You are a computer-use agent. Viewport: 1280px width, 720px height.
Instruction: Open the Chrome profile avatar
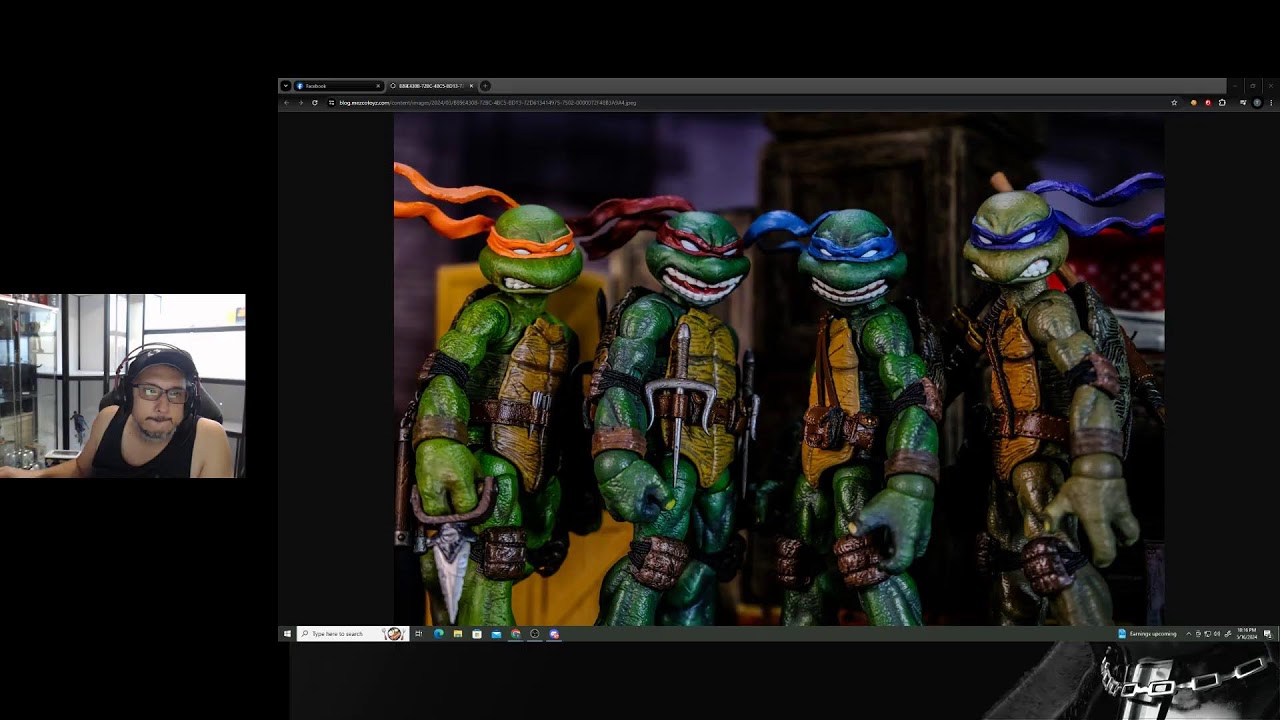pyautogui.click(x=1257, y=103)
